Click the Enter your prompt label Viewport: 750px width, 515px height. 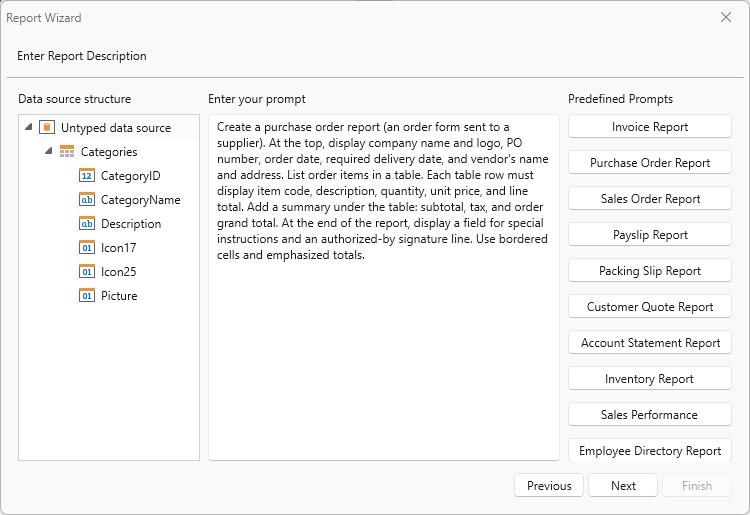tap(257, 99)
